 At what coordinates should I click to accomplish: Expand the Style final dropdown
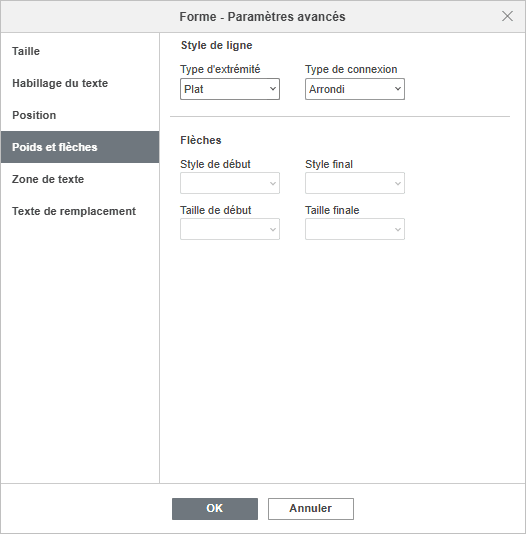[355, 183]
